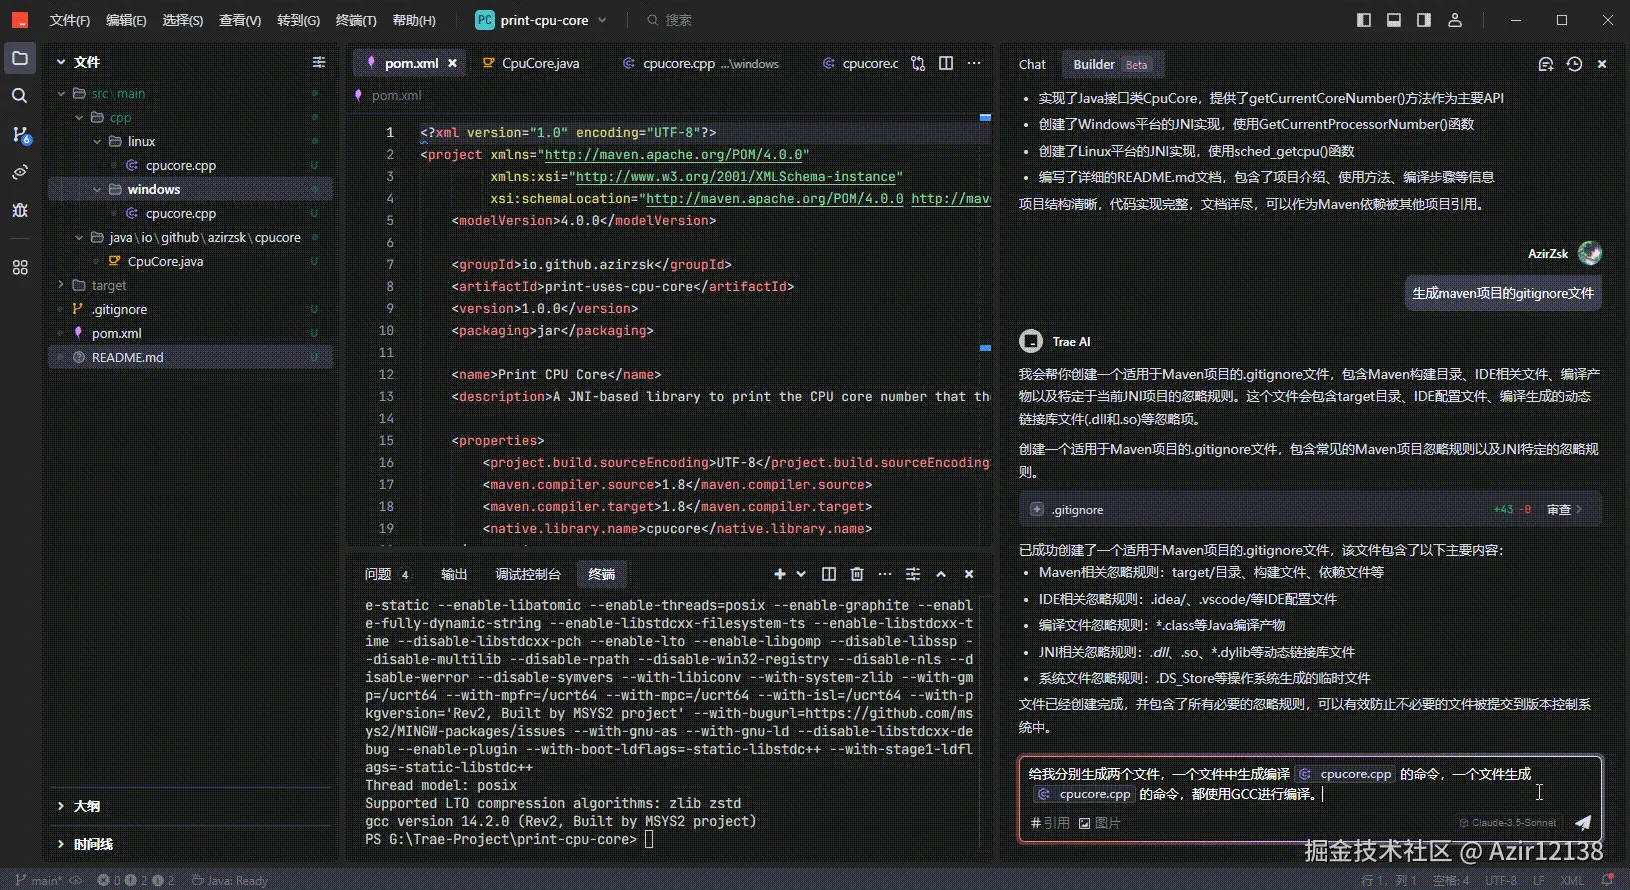Click into the chat message input field
This screenshot has width=1630, height=890.
pyautogui.click(x=1310, y=784)
